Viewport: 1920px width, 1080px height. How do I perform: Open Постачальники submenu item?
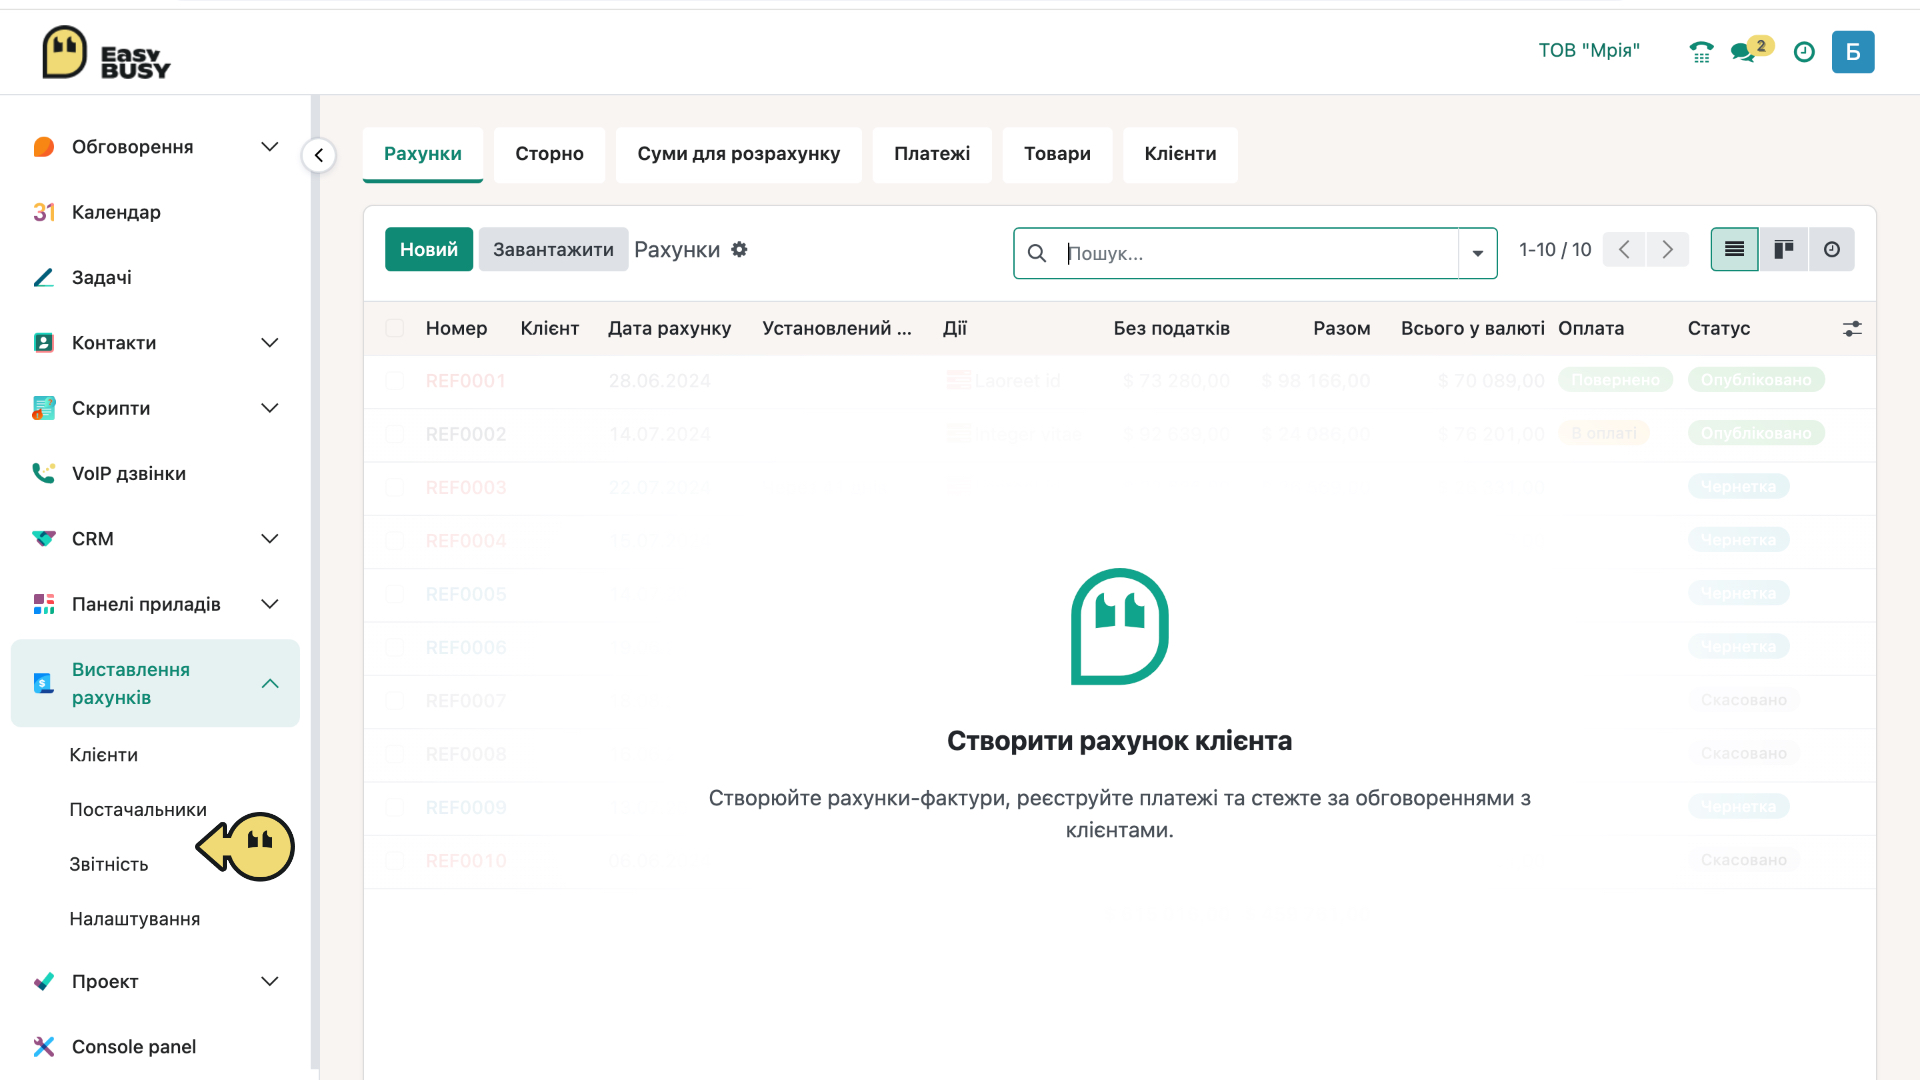click(x=138, y=810)
